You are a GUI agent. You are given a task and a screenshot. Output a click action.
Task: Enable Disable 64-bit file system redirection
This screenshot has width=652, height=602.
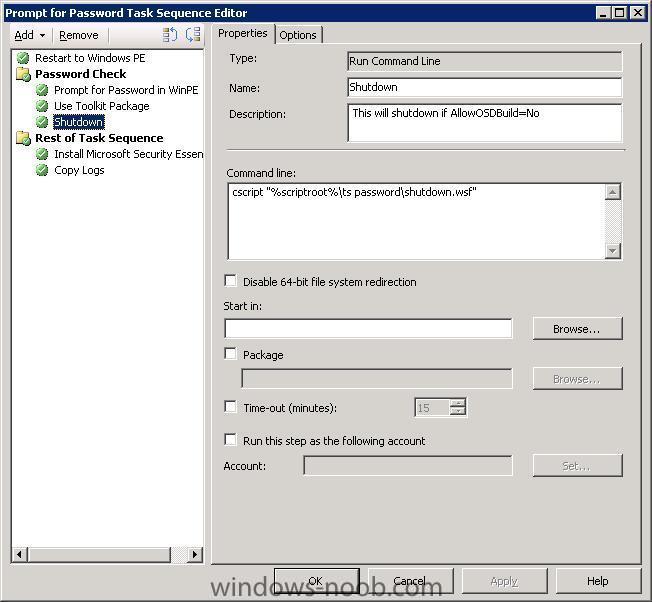coord(230,281)
